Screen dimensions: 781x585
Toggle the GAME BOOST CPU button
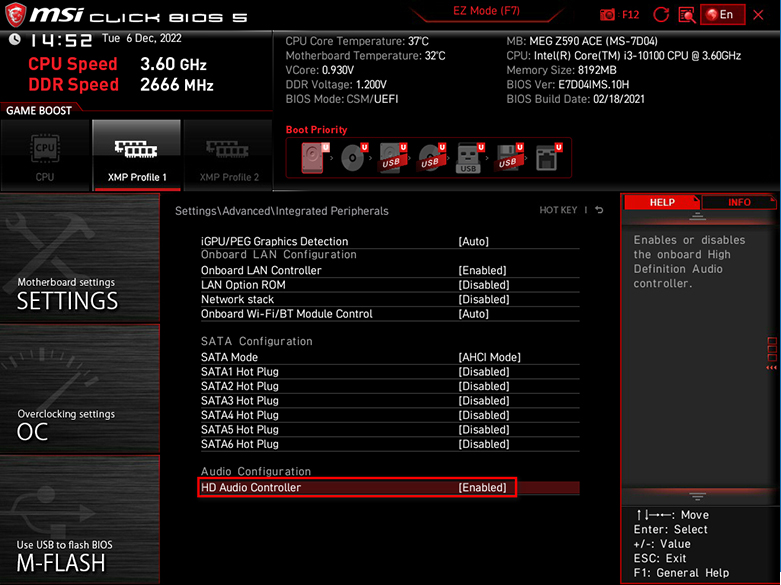pyautogui.click(x=45, y=155)
